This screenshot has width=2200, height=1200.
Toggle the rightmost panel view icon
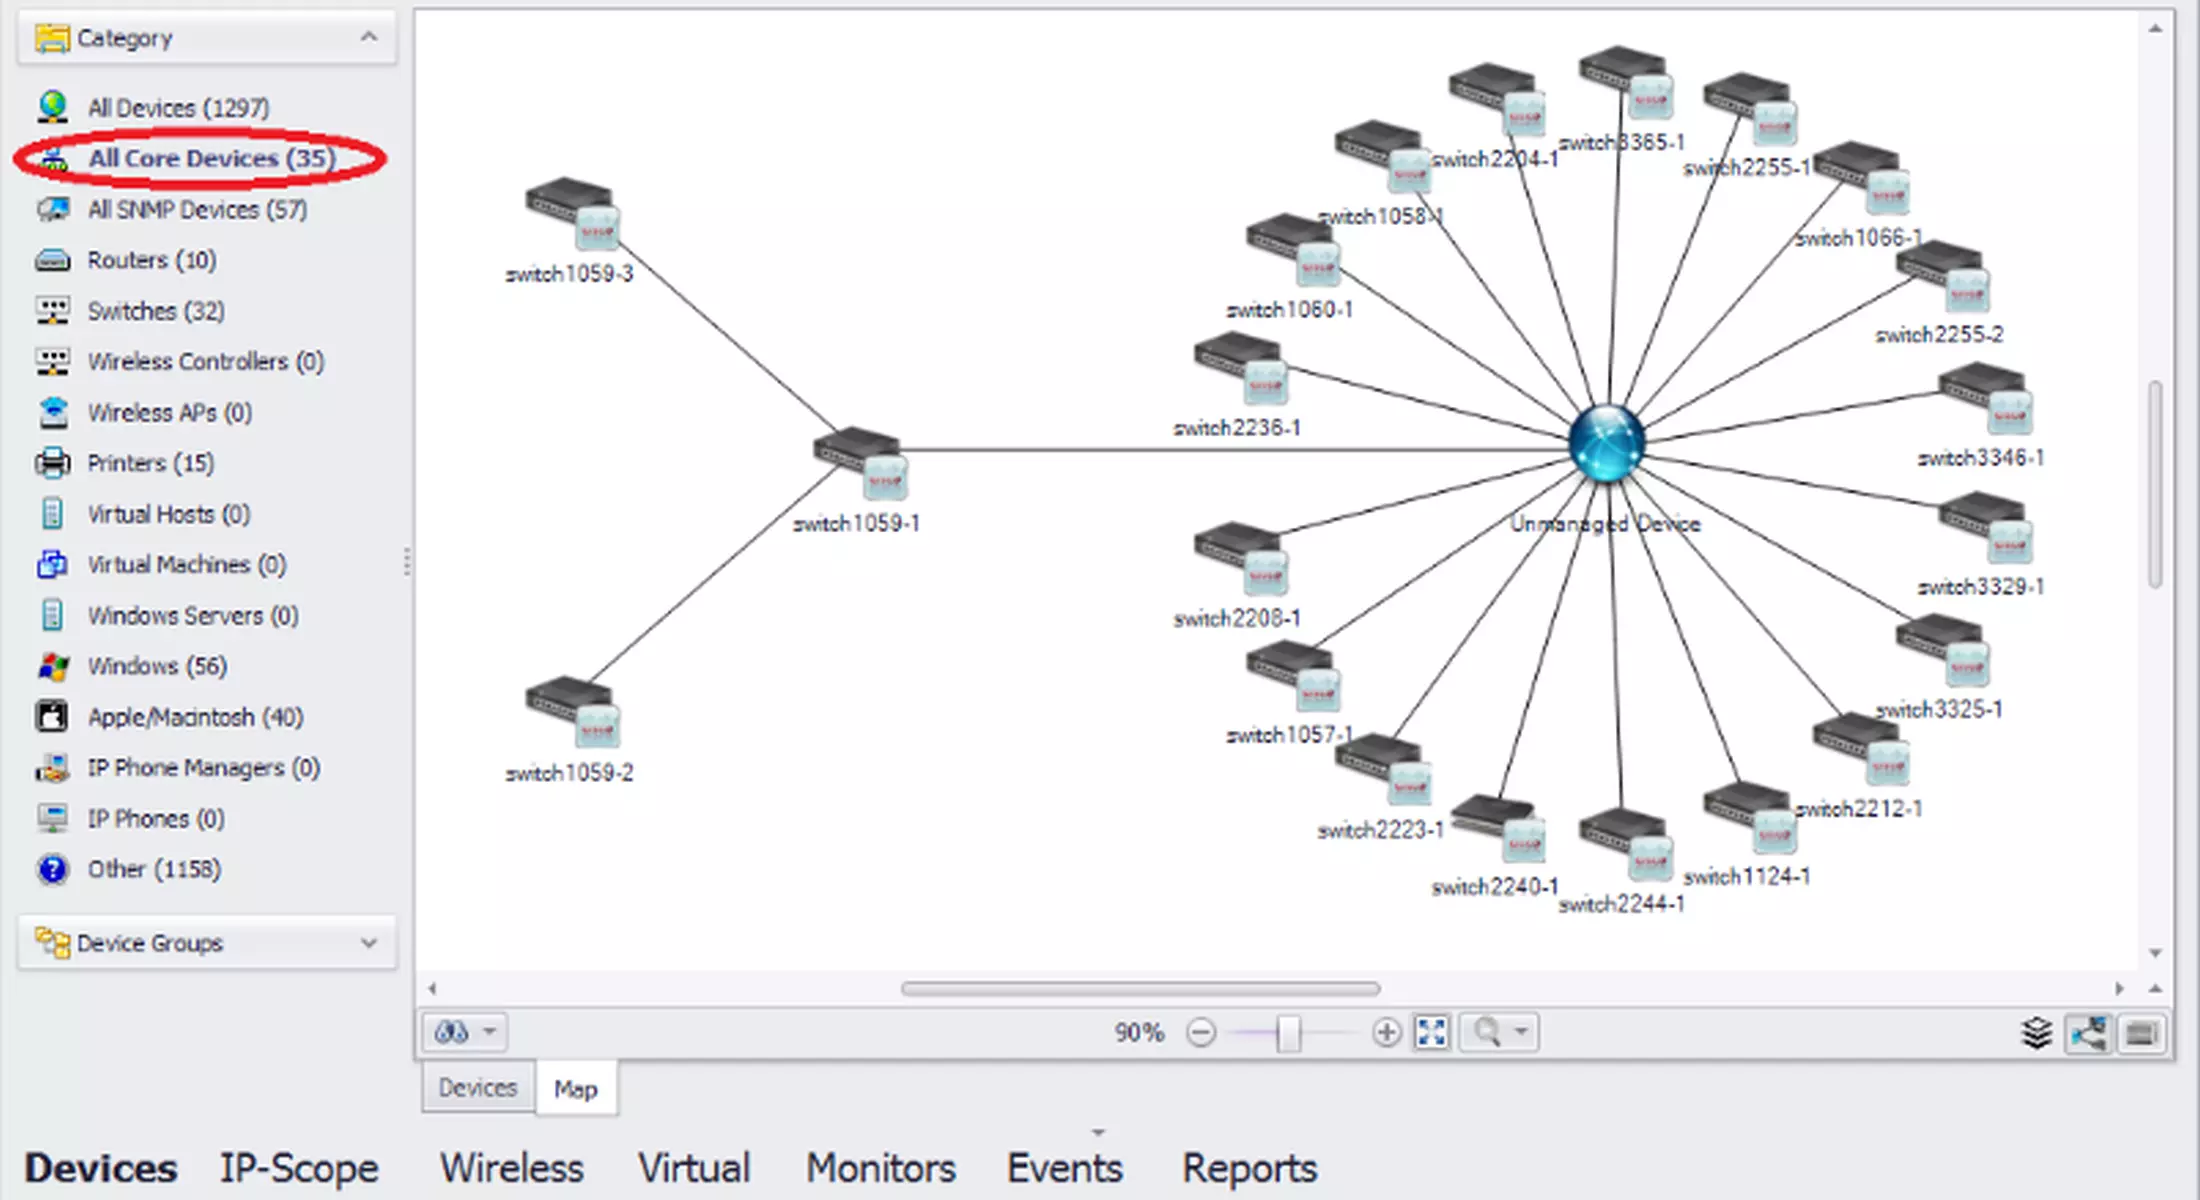tap(2141, 1033)
